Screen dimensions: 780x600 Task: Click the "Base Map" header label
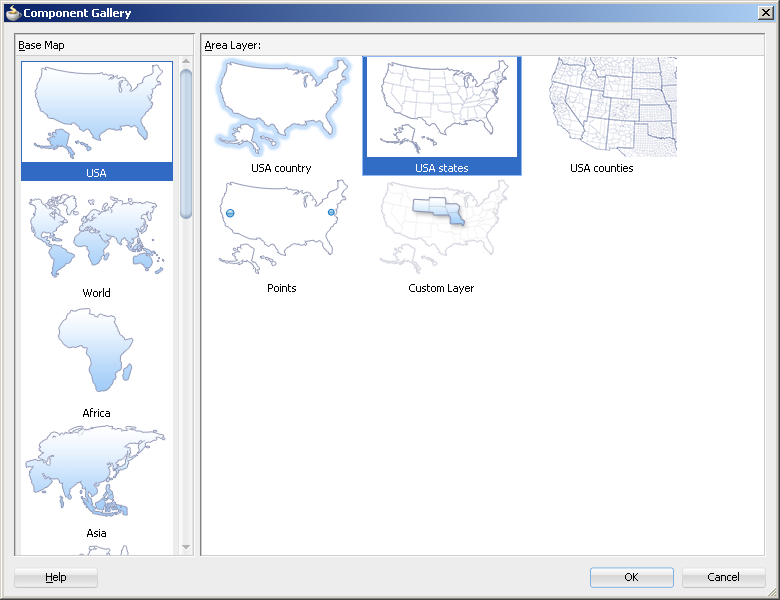click(x=41, y=45)
